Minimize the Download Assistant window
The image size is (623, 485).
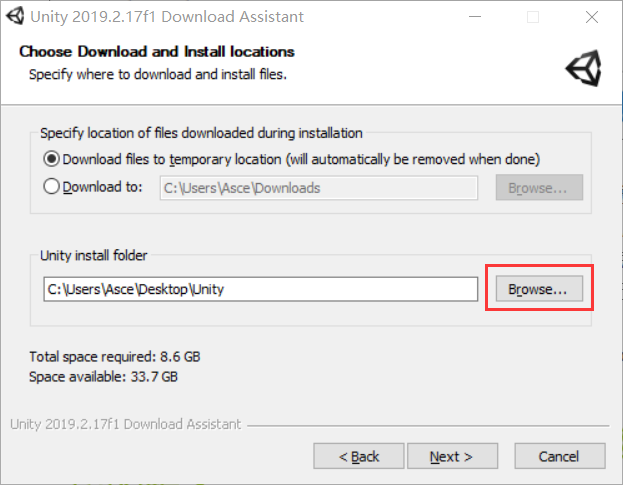[x=475, y=17]
